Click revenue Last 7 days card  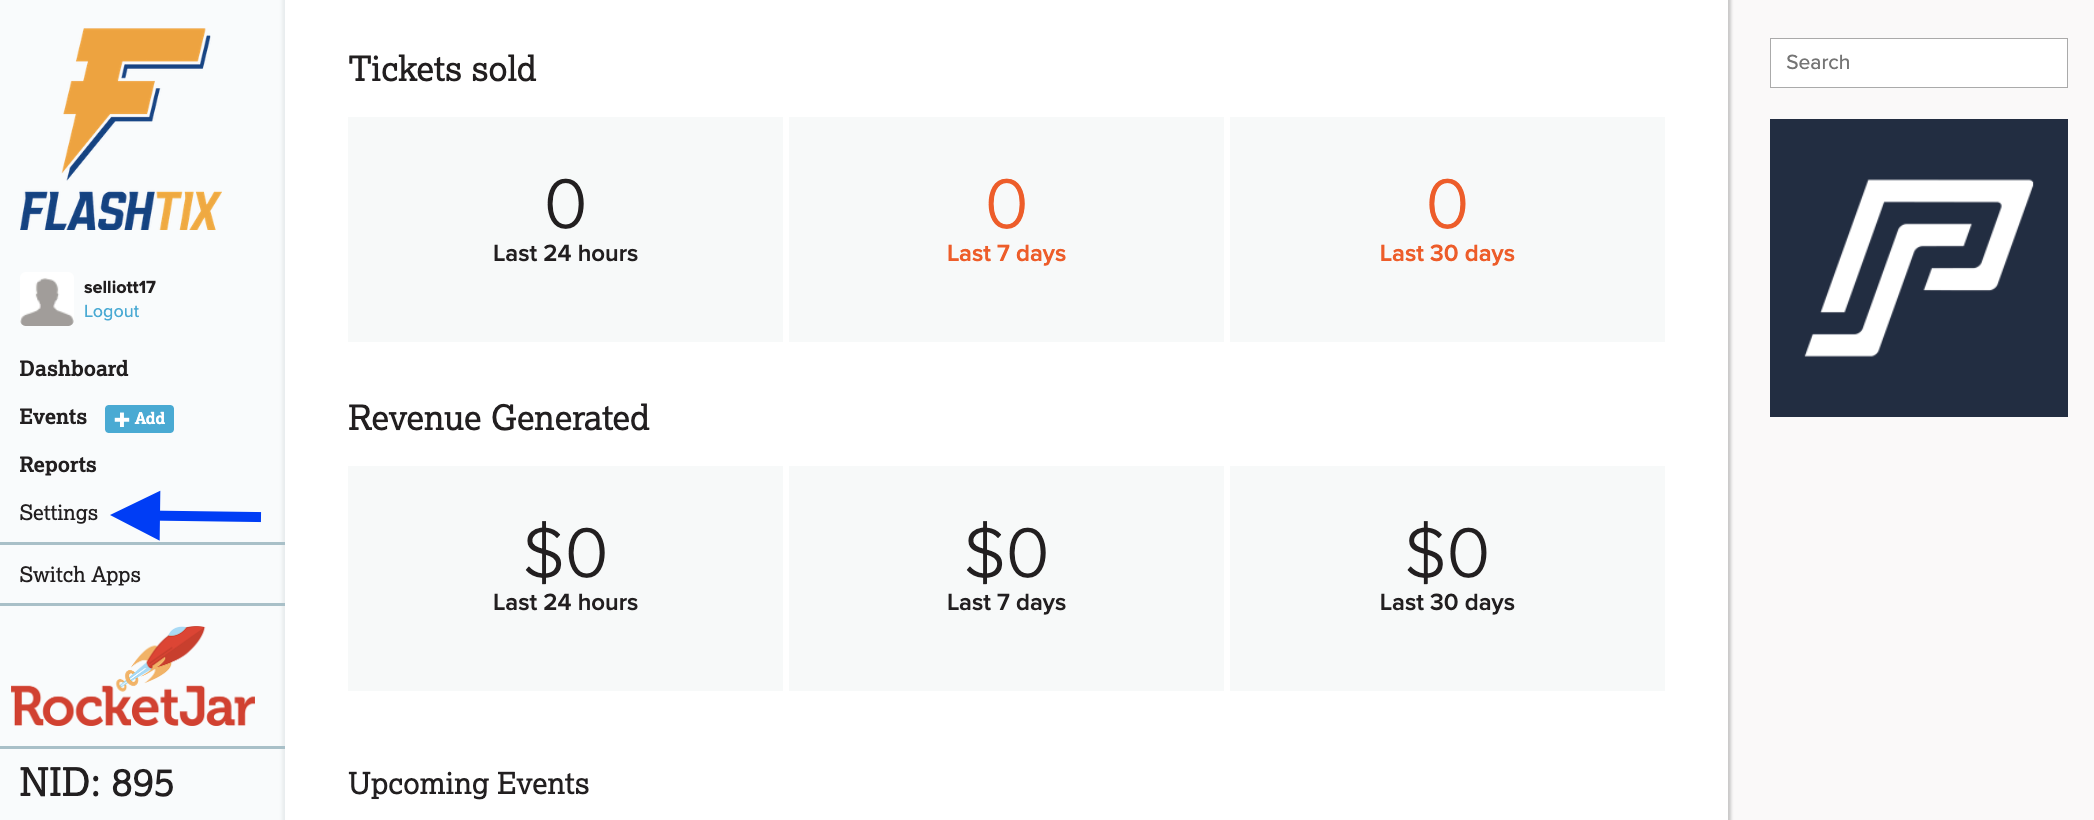[x=1006, y=578]
